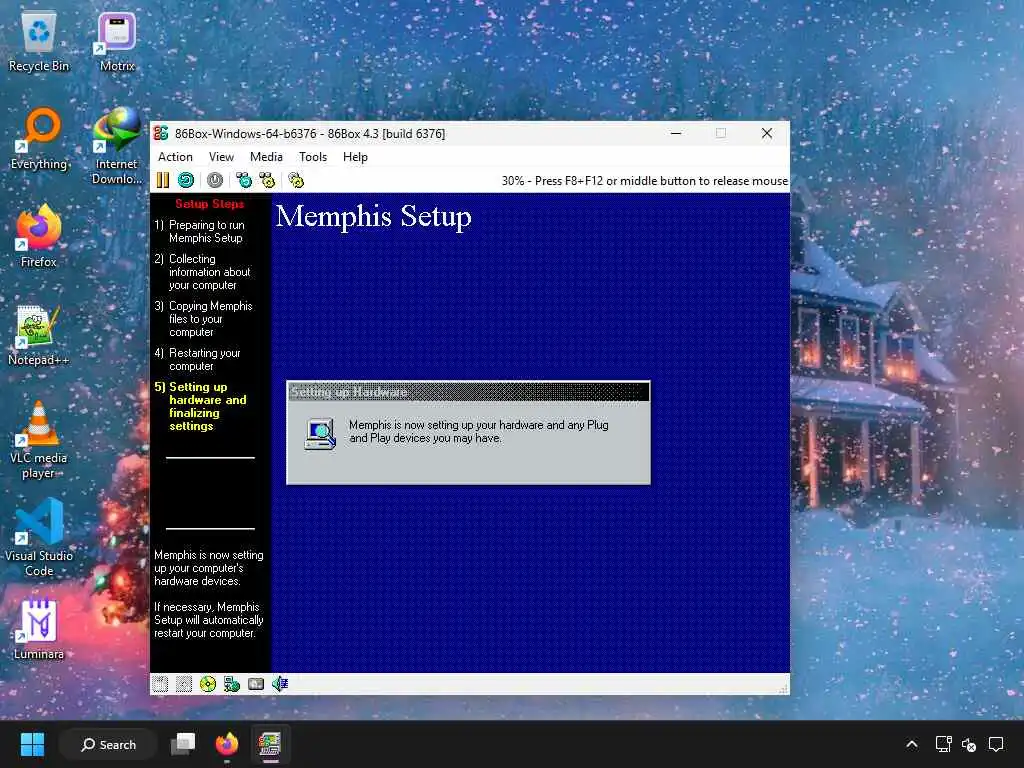
Task: Click the CD-ROM disc status bar icon
Action: click(208, 684)
